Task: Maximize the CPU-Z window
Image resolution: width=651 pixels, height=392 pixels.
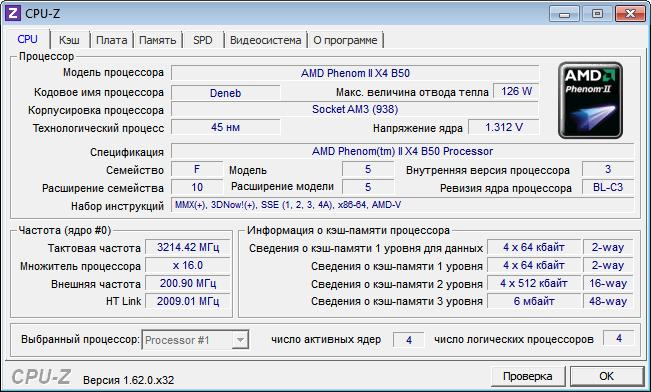Action: 597,14
